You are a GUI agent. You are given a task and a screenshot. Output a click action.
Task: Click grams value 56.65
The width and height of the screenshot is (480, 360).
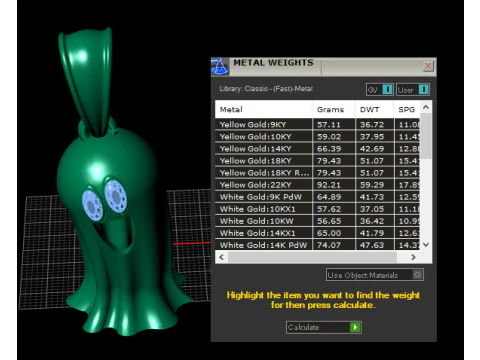329,221
